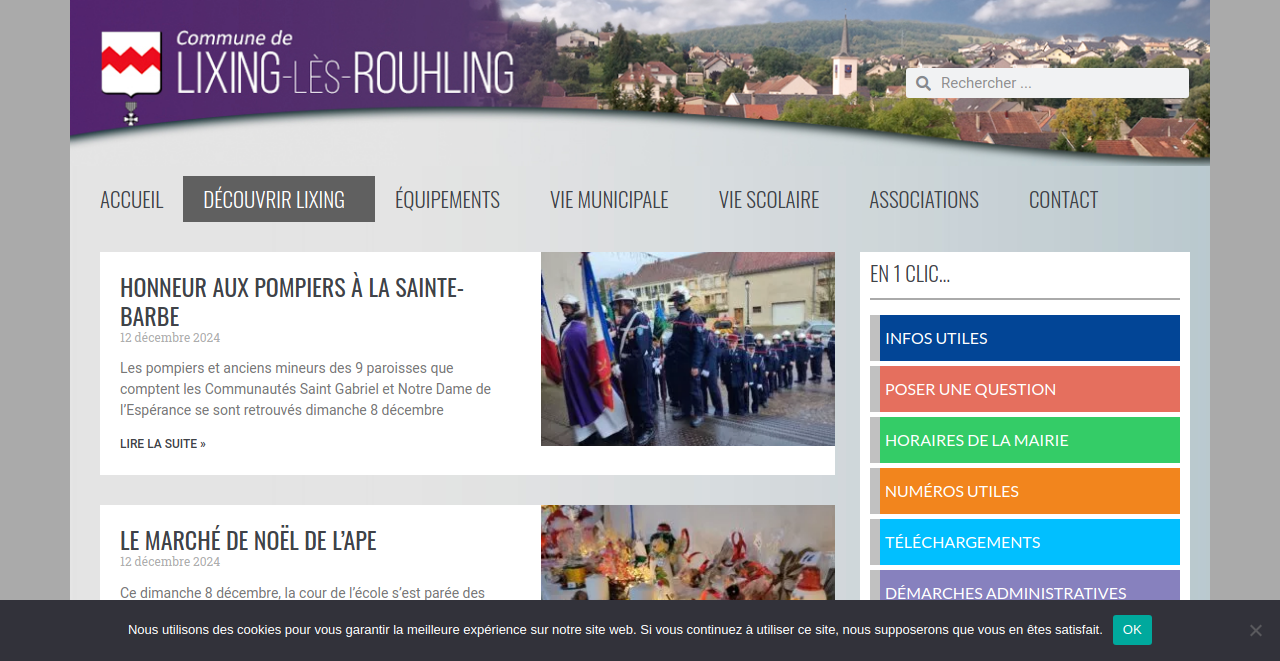Viewport: 1280px width, 661px height.
Task: Open the firefighters ceremony photo
Action: click(x=688, y=349)
